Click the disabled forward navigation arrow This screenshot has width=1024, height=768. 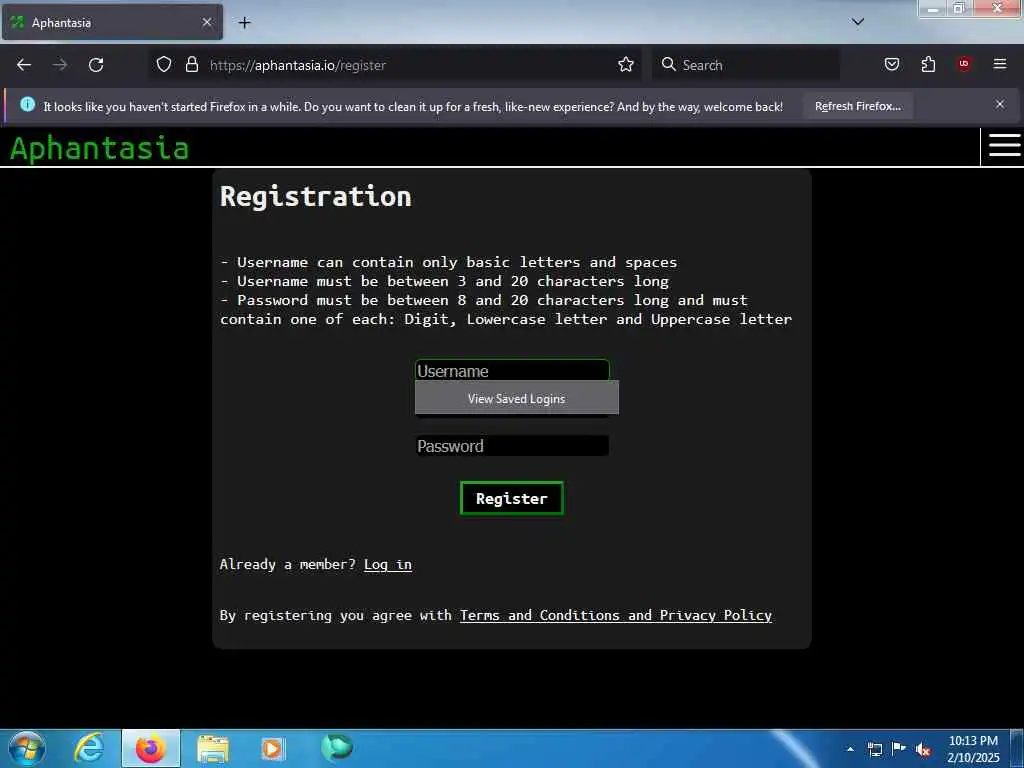[60, 65]
